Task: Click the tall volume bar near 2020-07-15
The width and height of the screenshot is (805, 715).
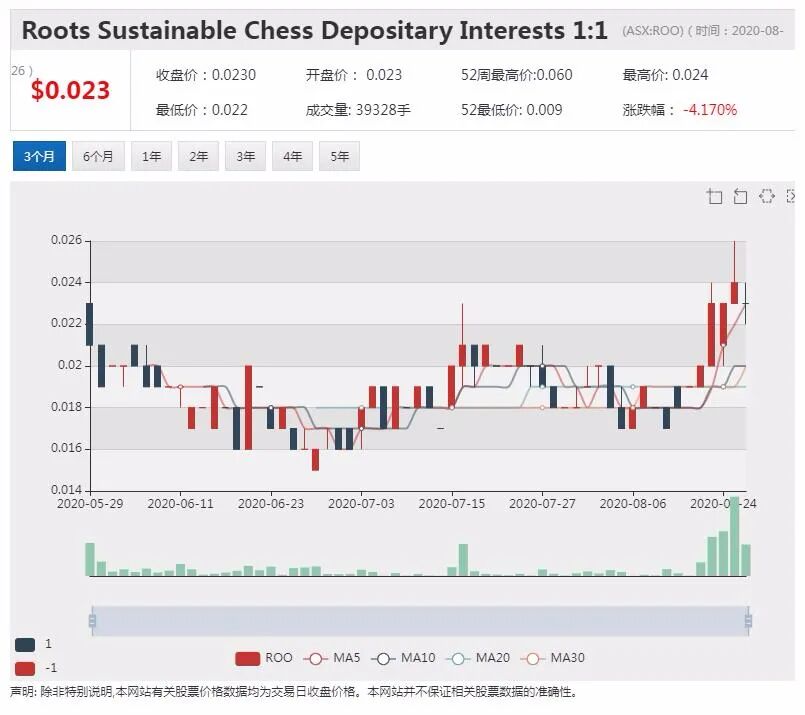Action: pyautogui.click(x=463, y=560)
